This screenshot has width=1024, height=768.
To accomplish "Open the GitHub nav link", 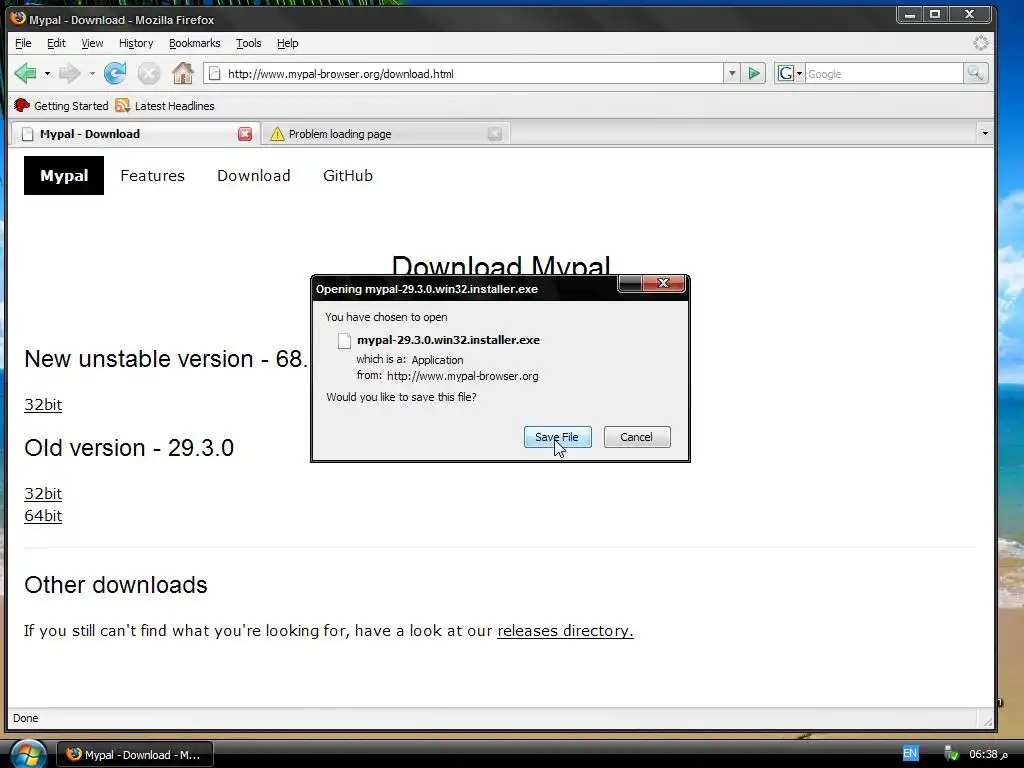I will pyautogui.click(x=347, y=176).
